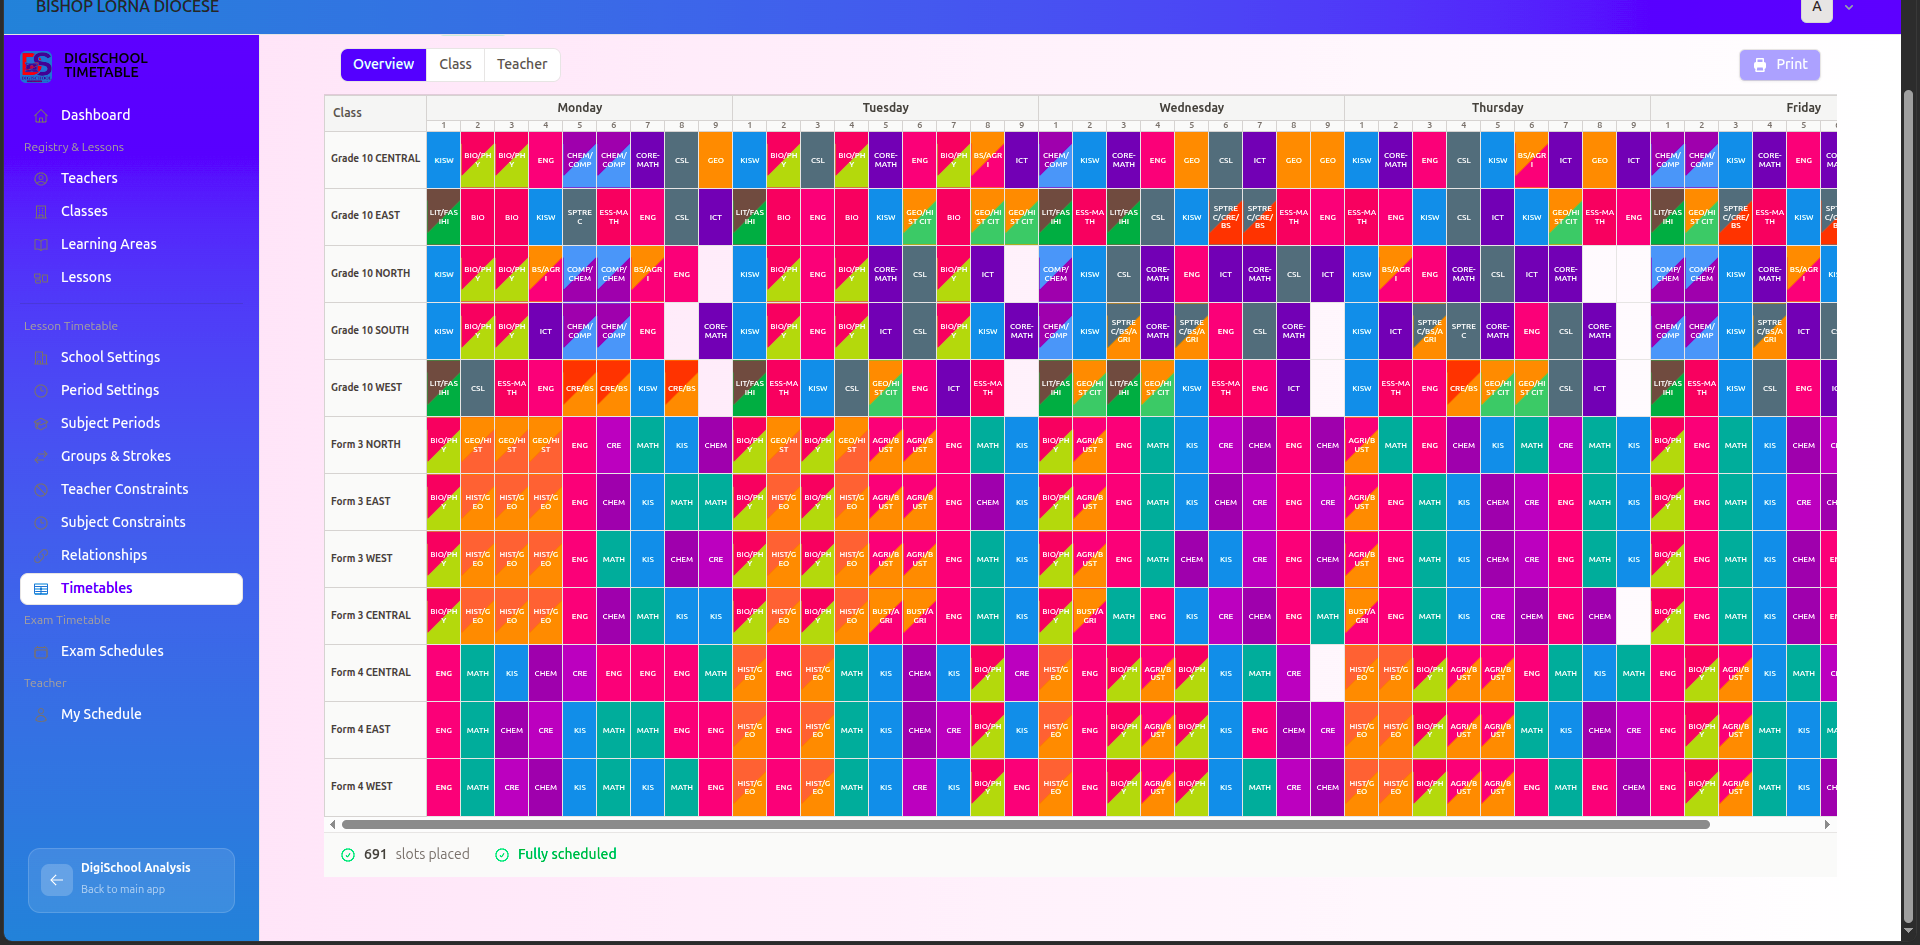Click the Classes sidebar icon
This screenshot has height=945, width=1920.
tap(41, 212)
